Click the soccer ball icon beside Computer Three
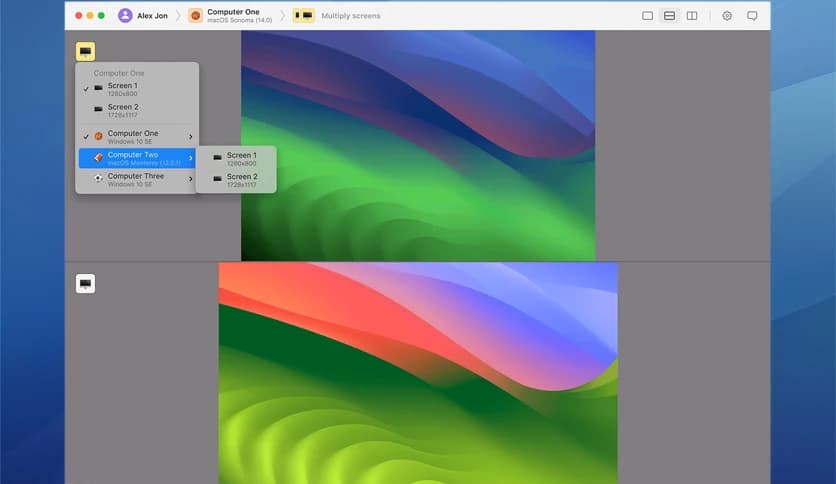 click(x=99, y=179)
